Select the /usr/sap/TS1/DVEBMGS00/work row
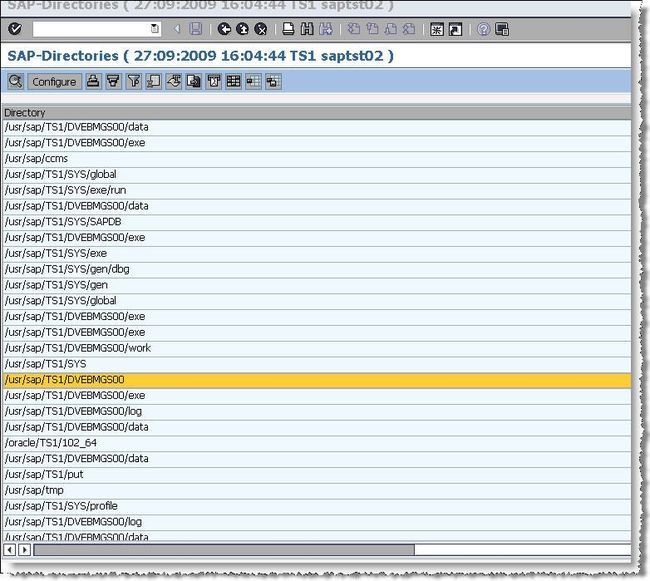Screen dimensions: 650x581 (317, 348)
